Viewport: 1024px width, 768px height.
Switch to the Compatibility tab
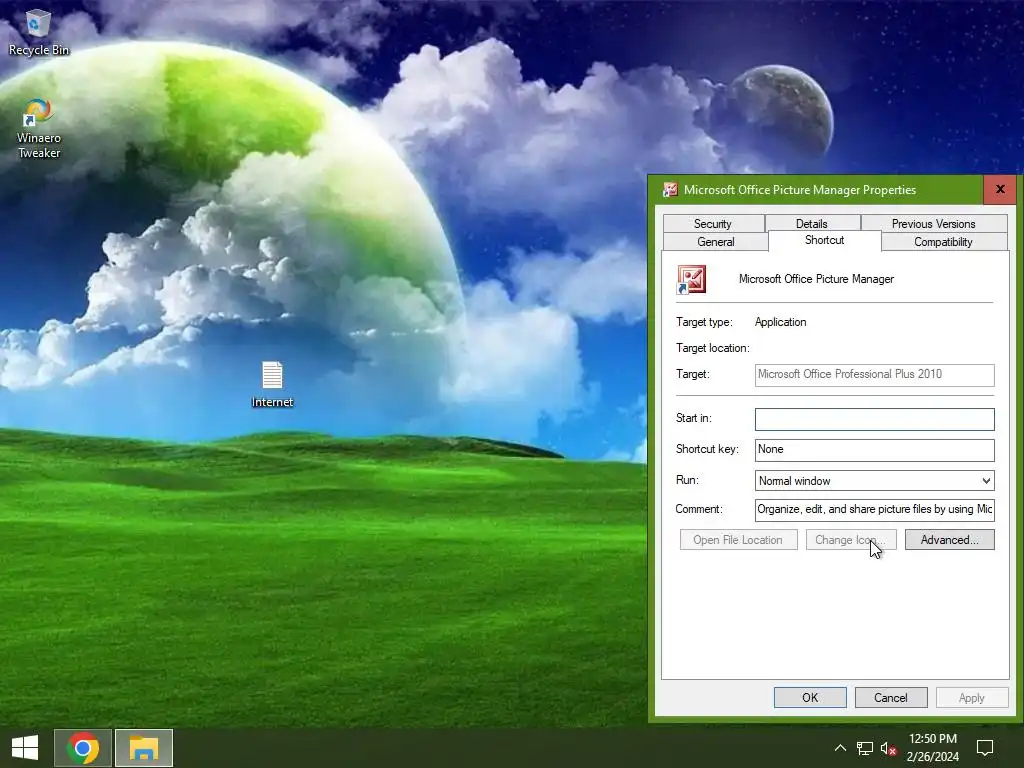[944, 242]
